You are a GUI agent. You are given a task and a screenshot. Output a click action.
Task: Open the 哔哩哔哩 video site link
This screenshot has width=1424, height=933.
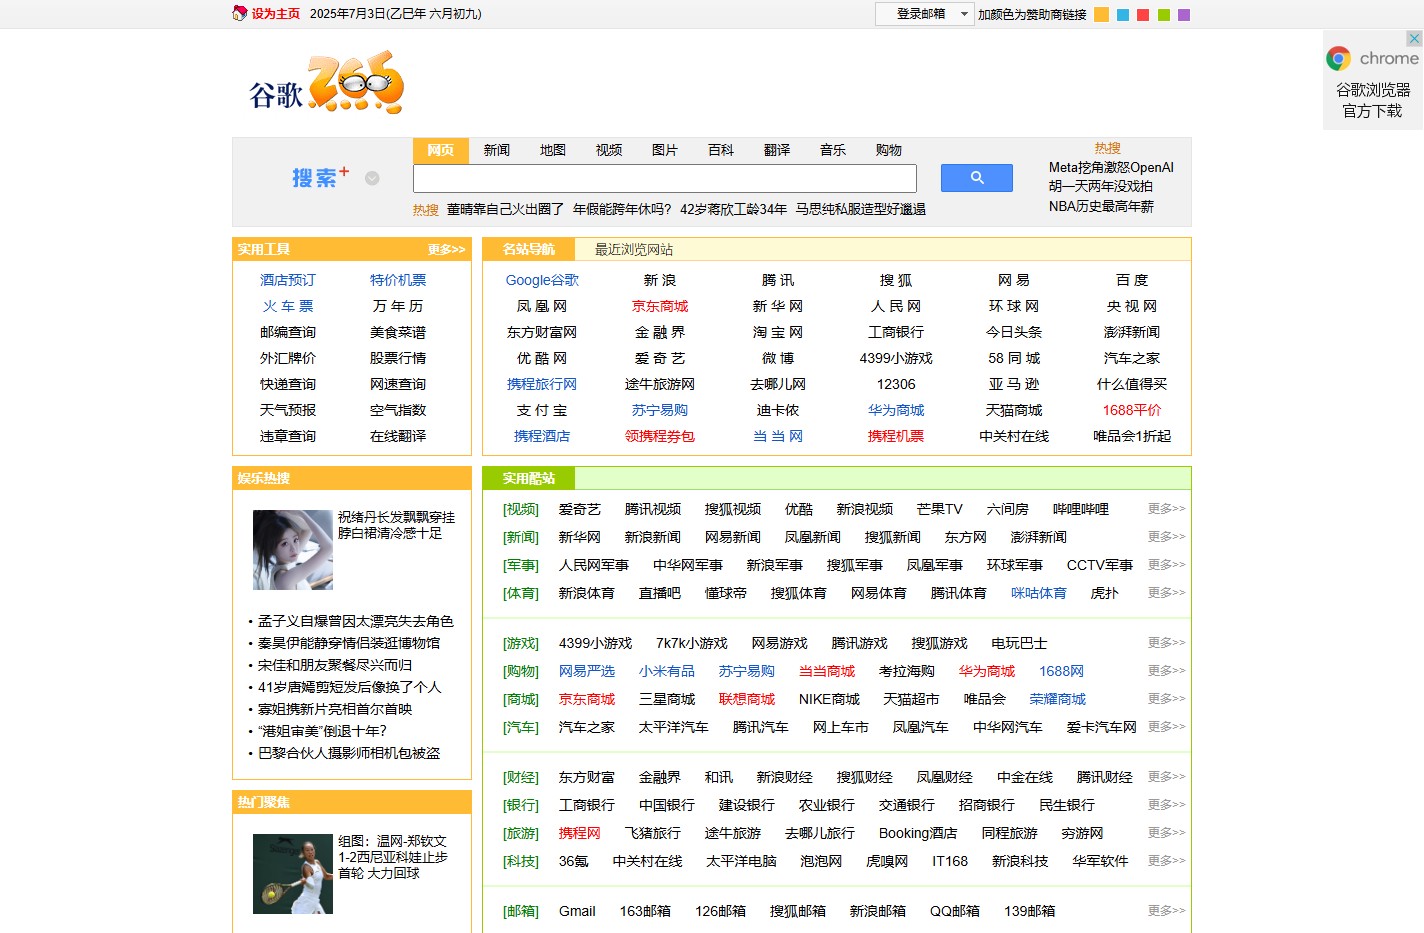point(1081,509)
